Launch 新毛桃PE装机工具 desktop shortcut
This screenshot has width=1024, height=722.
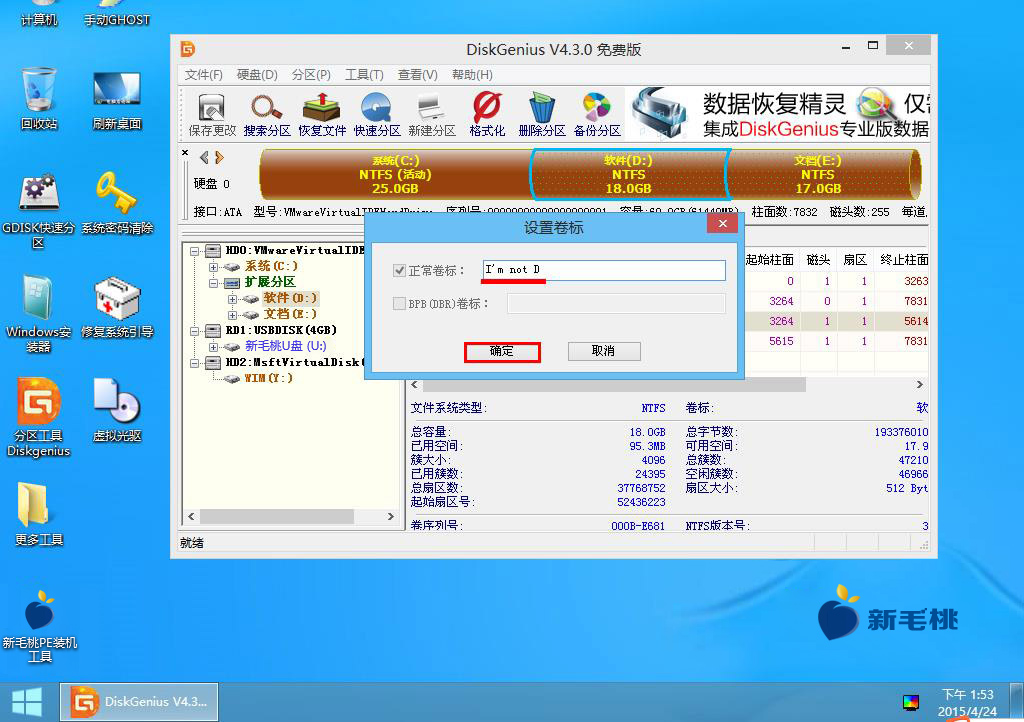(x=39, y=625)
